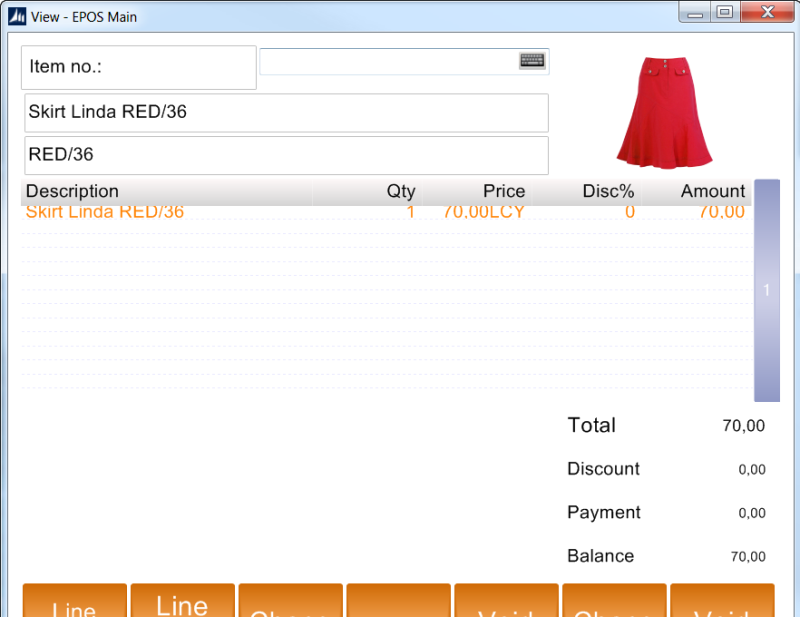Click the Item no.: label box

139,67
